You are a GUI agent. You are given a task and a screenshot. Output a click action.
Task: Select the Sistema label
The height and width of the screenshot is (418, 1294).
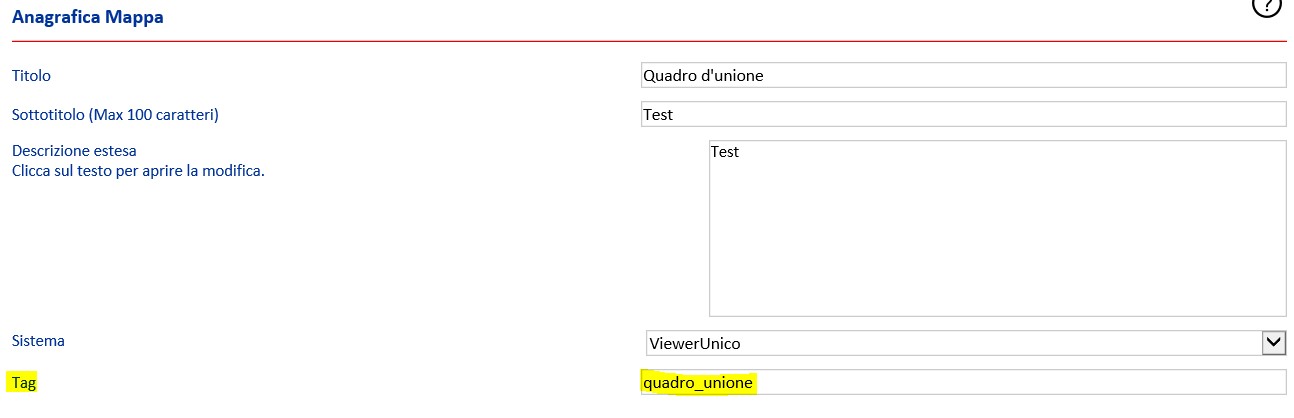click(38, 341)
